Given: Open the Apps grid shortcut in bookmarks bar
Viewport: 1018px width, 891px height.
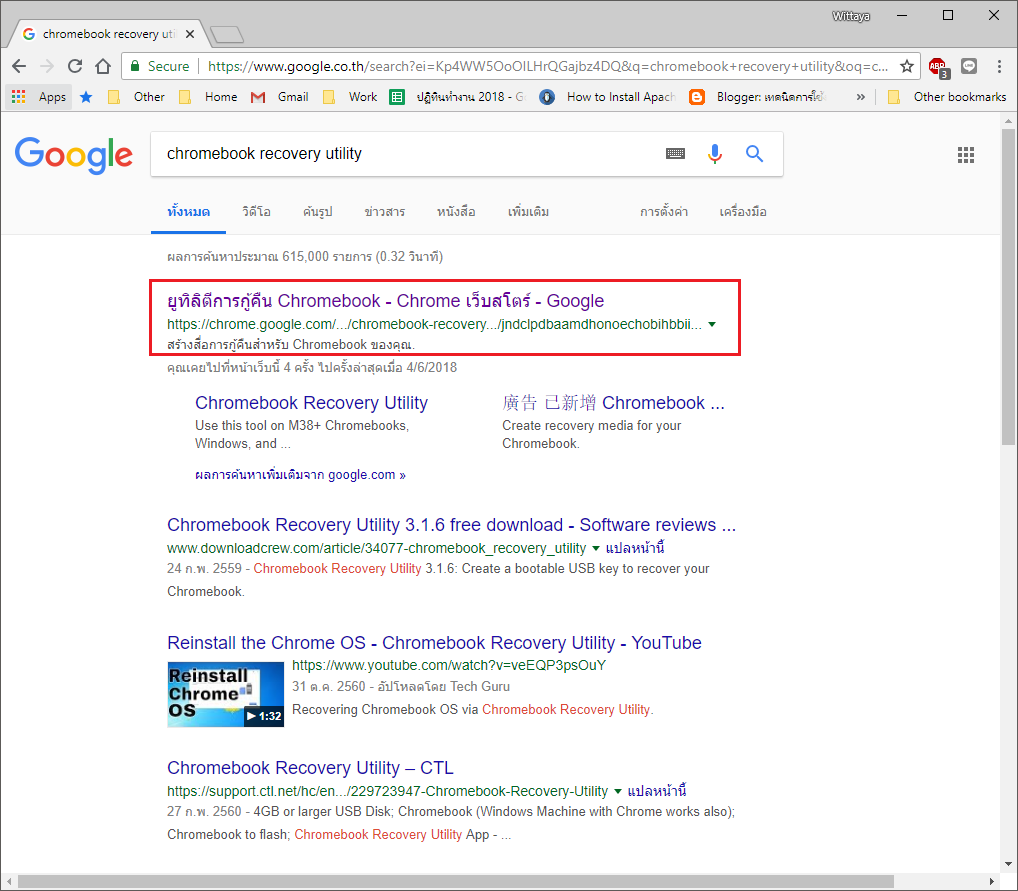Looking at the screenshot, I should click(x=38, y=97).
